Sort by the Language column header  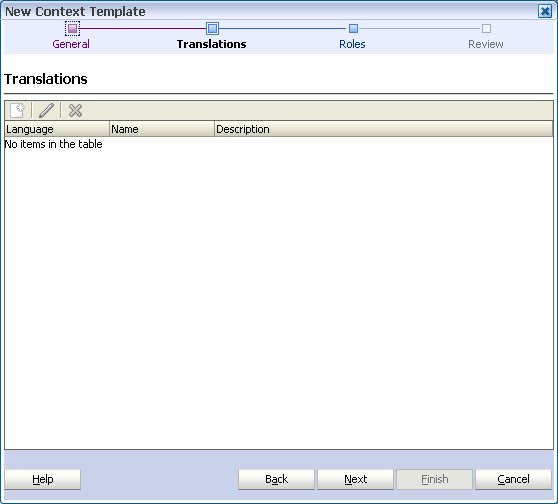point(57,129)
